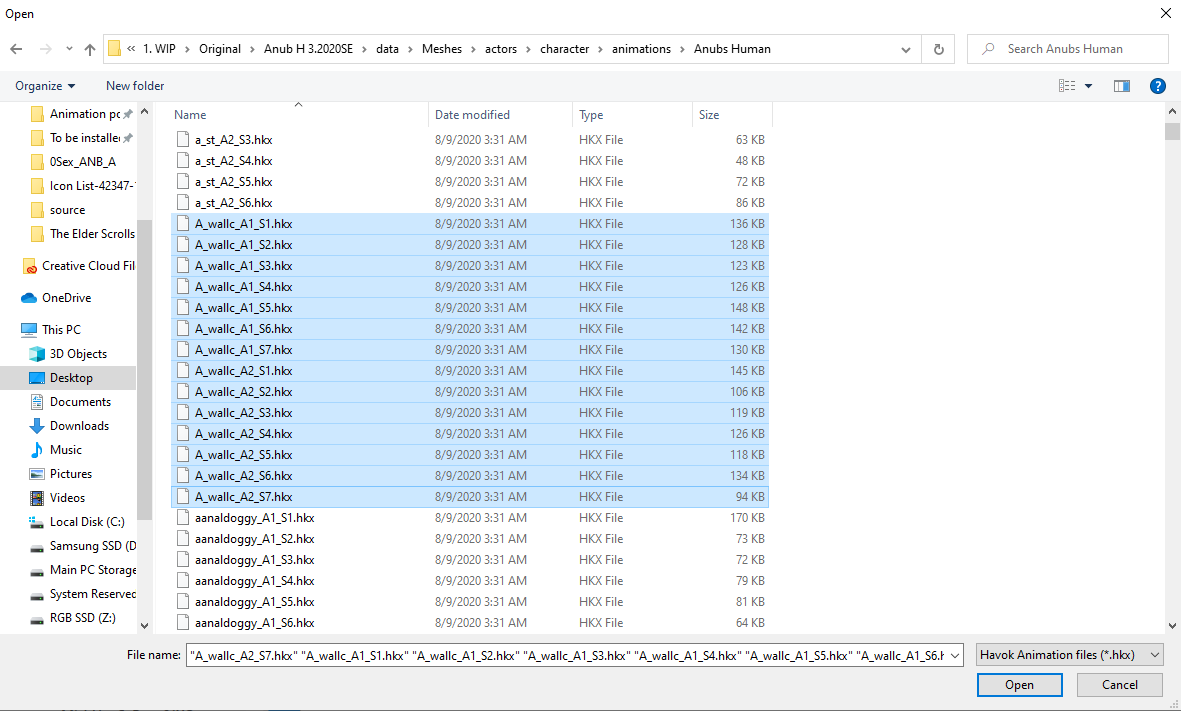Refresh the current folder view

click(938, 48)
